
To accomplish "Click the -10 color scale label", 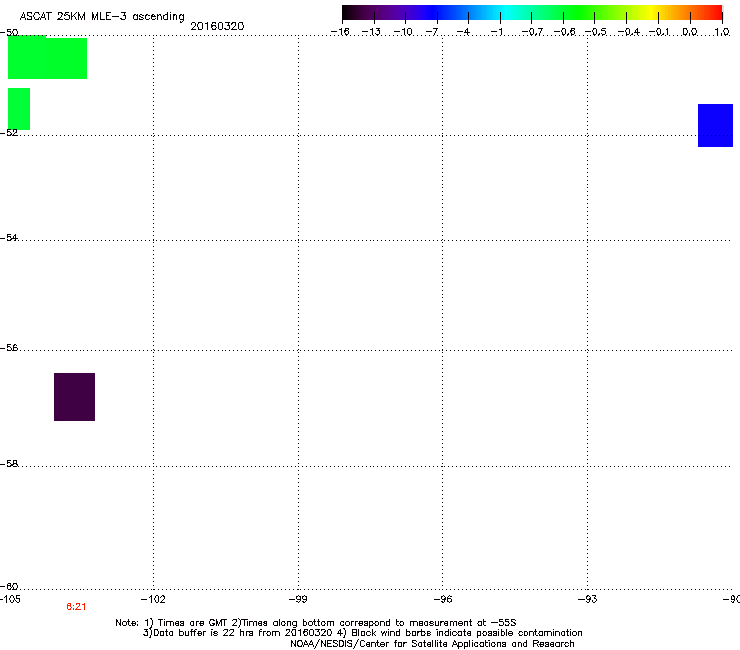I will [x=403, y=32].
